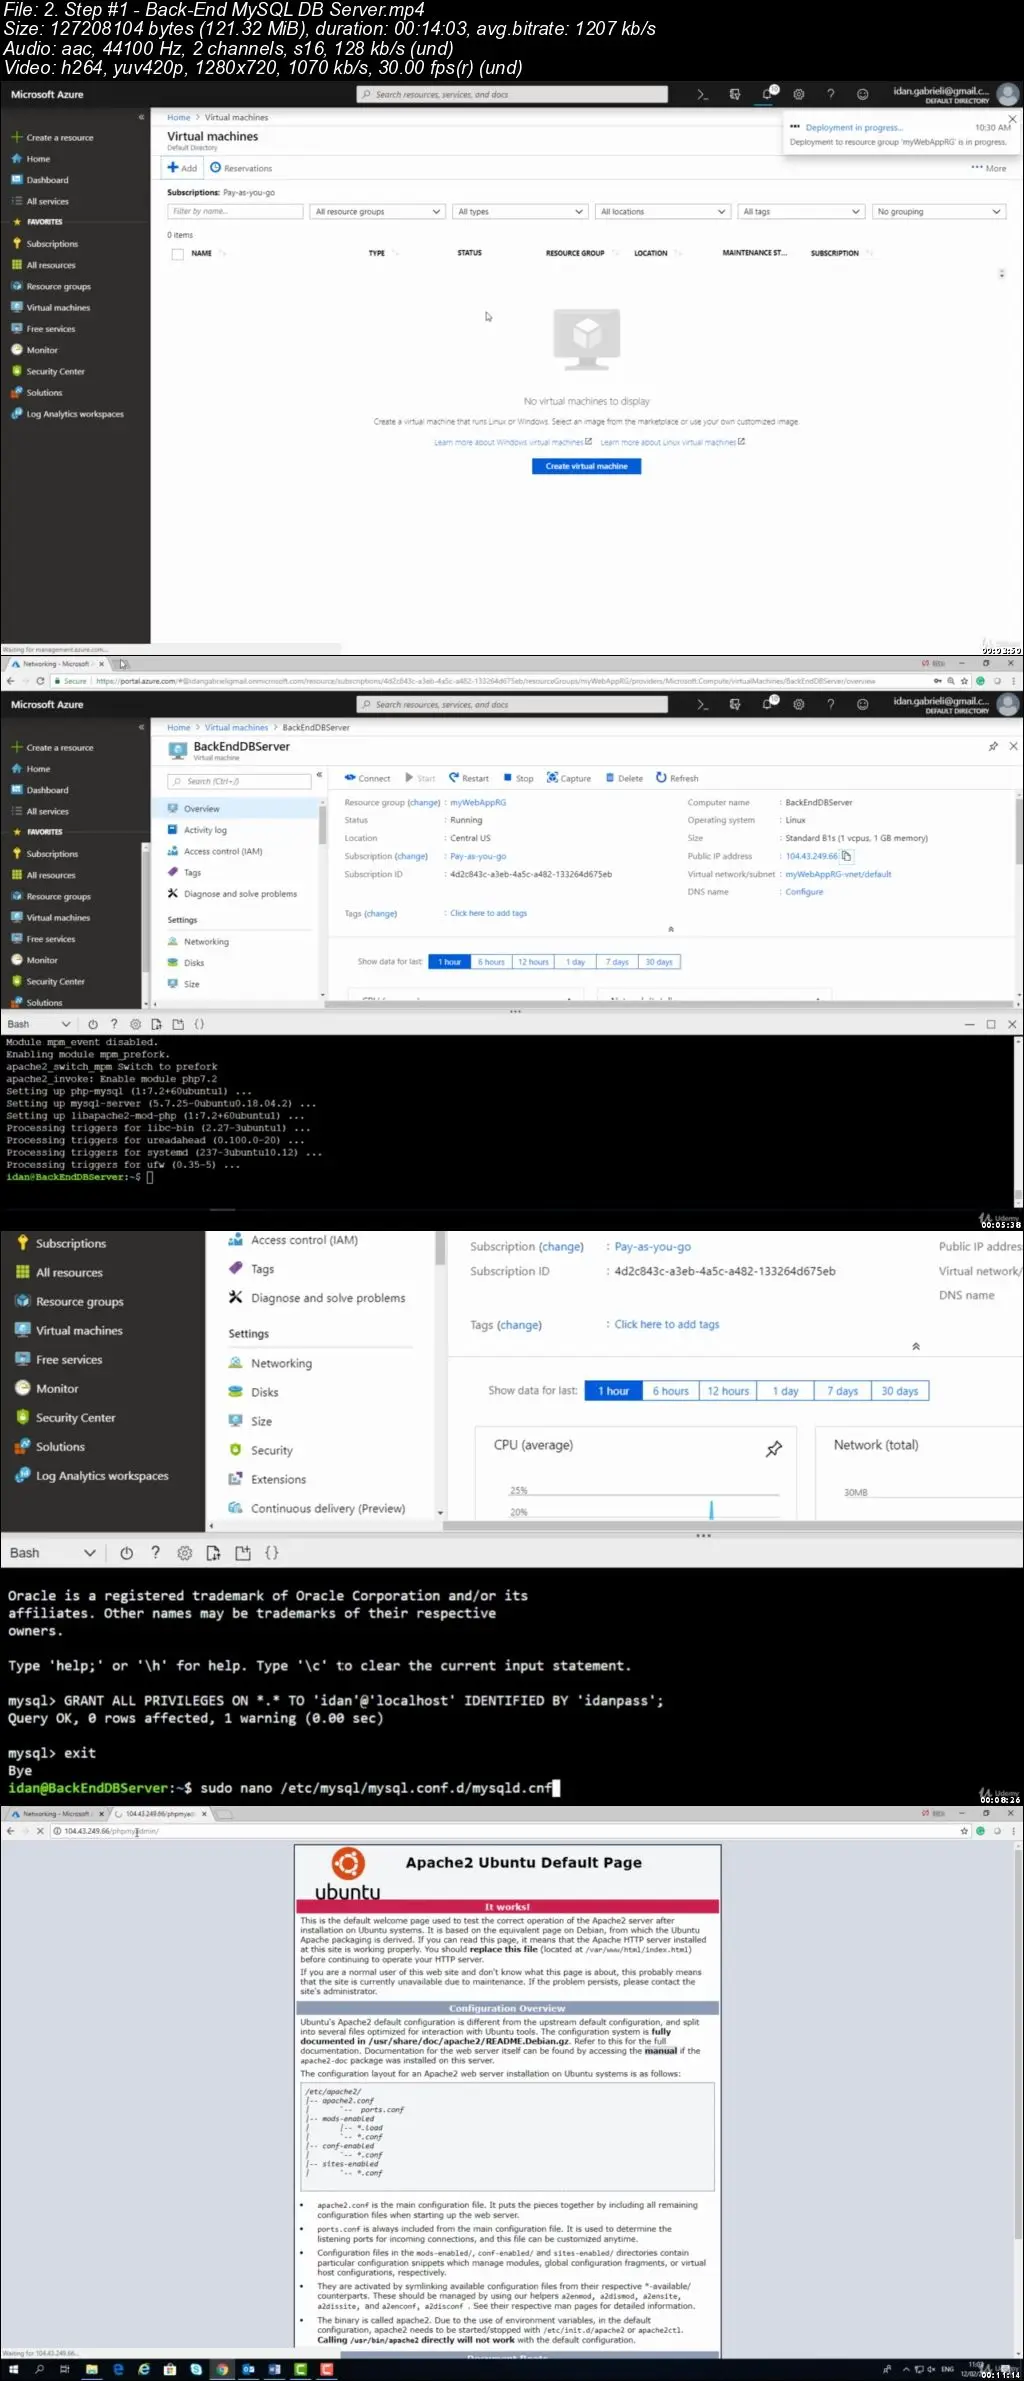
Task: Pin the BackEndDBServer blade to dashboard
Action: pos(993,747)
